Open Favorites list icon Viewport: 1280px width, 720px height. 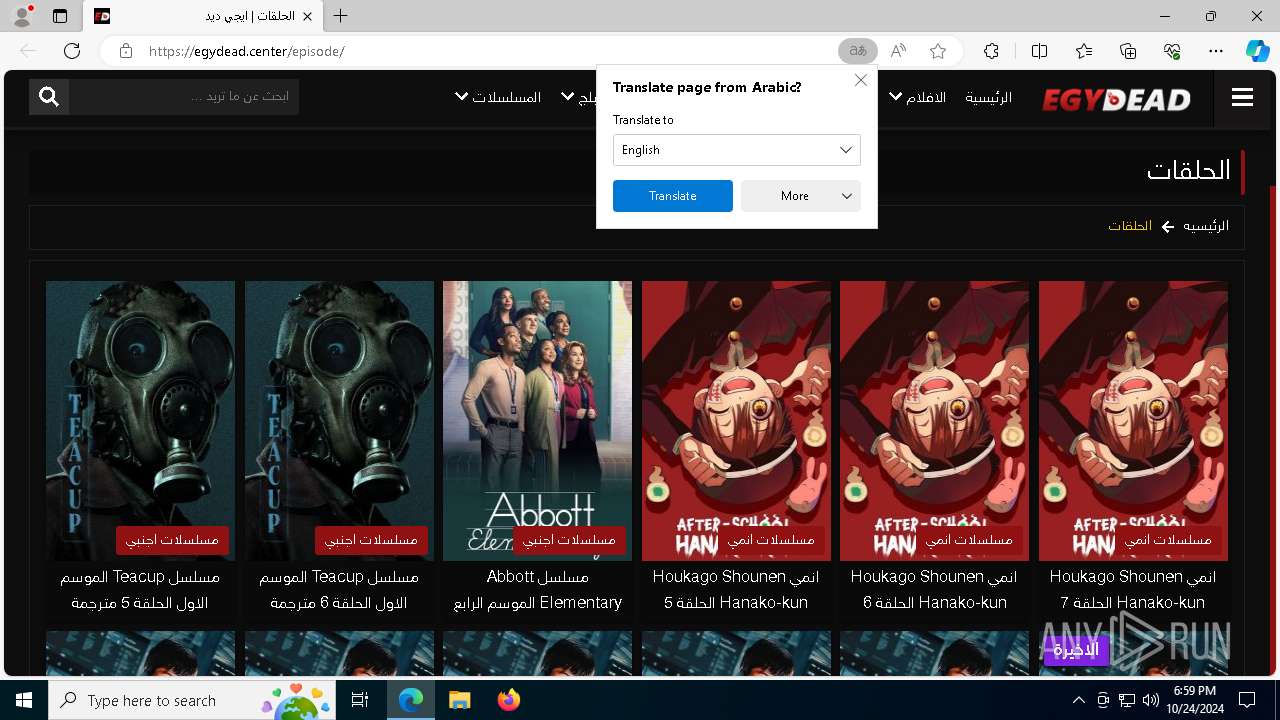pyautogui.click(x=1084, y=51)
